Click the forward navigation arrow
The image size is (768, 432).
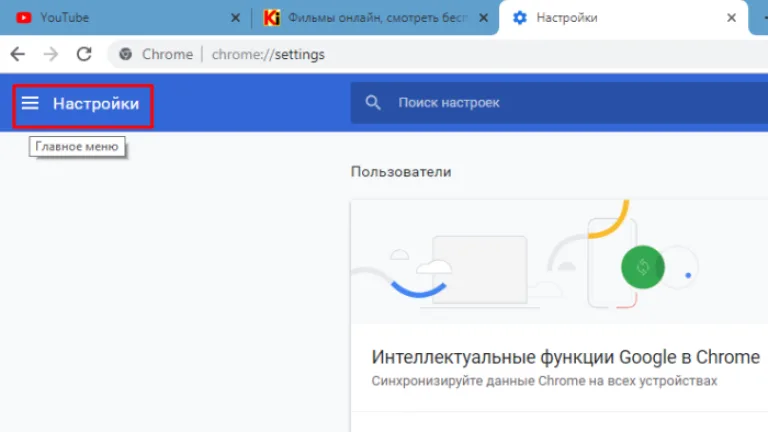click(x=51, y=54)
